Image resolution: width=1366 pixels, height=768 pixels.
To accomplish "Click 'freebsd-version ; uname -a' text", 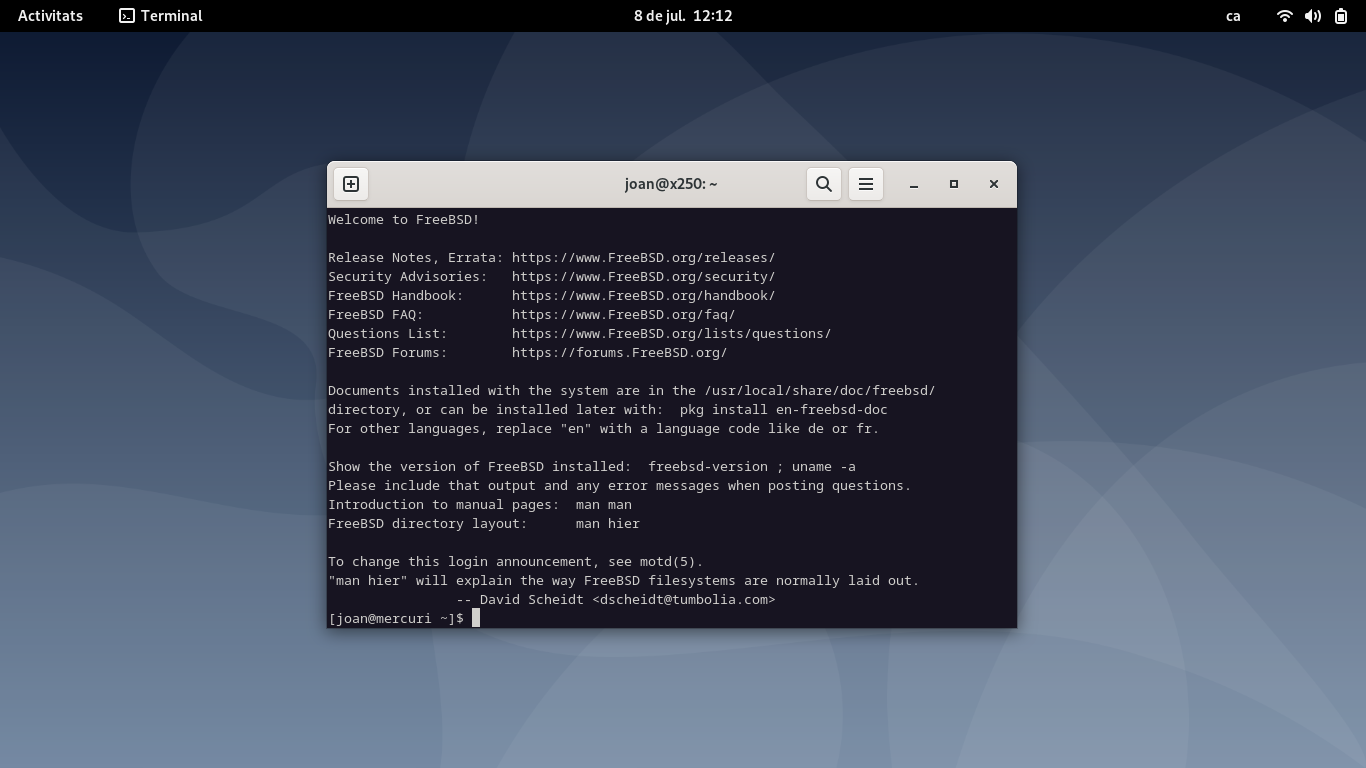I will (751, 466).
